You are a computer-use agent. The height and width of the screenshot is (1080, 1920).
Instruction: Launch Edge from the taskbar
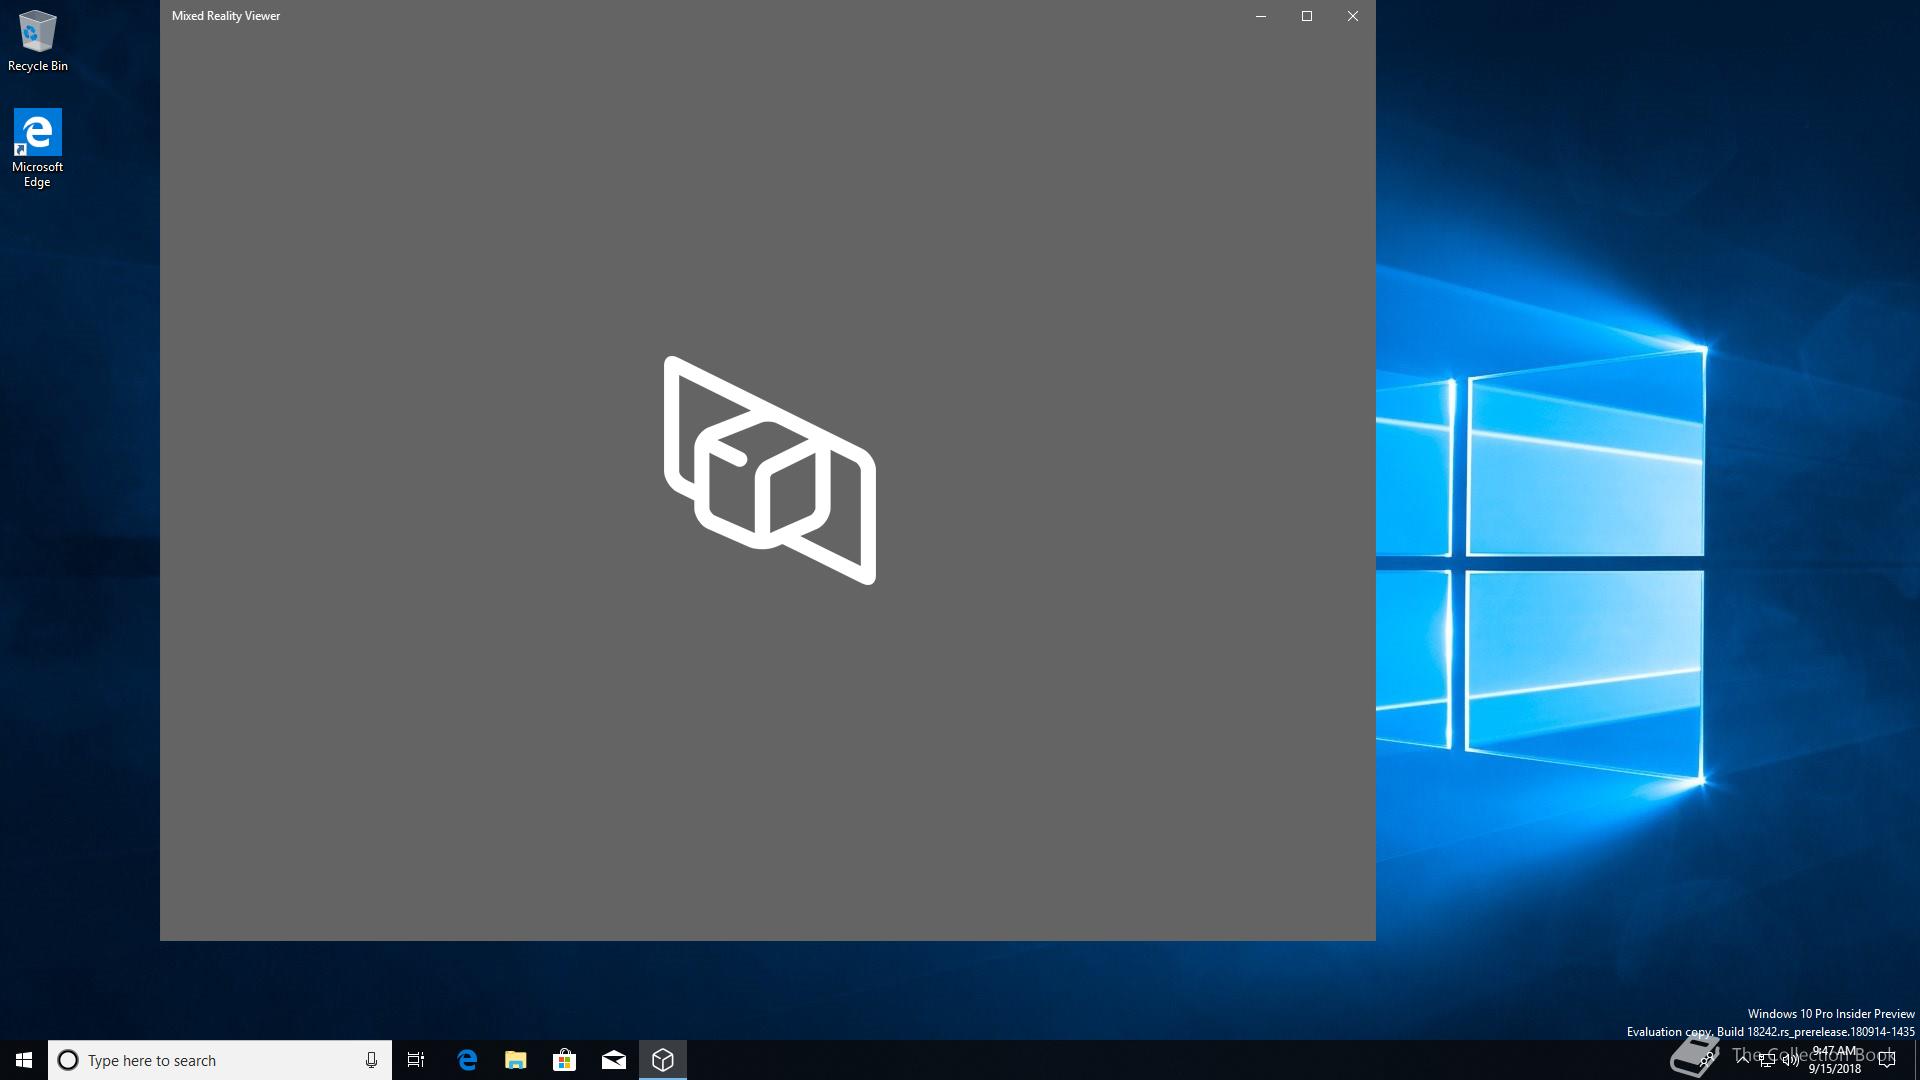click(x=467, y=1060)
